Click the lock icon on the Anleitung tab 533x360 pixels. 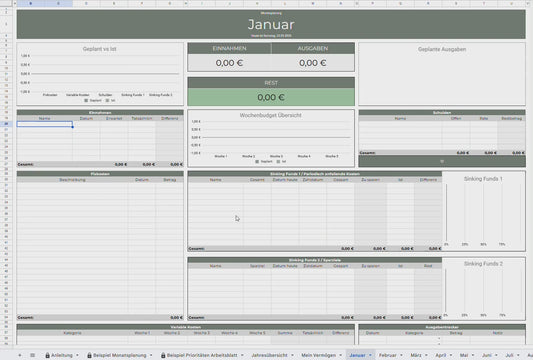[48, 355]
